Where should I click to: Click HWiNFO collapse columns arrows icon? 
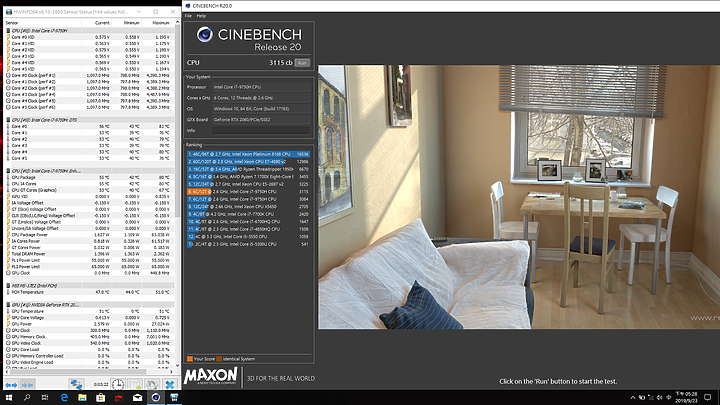(x=28, y=384)
